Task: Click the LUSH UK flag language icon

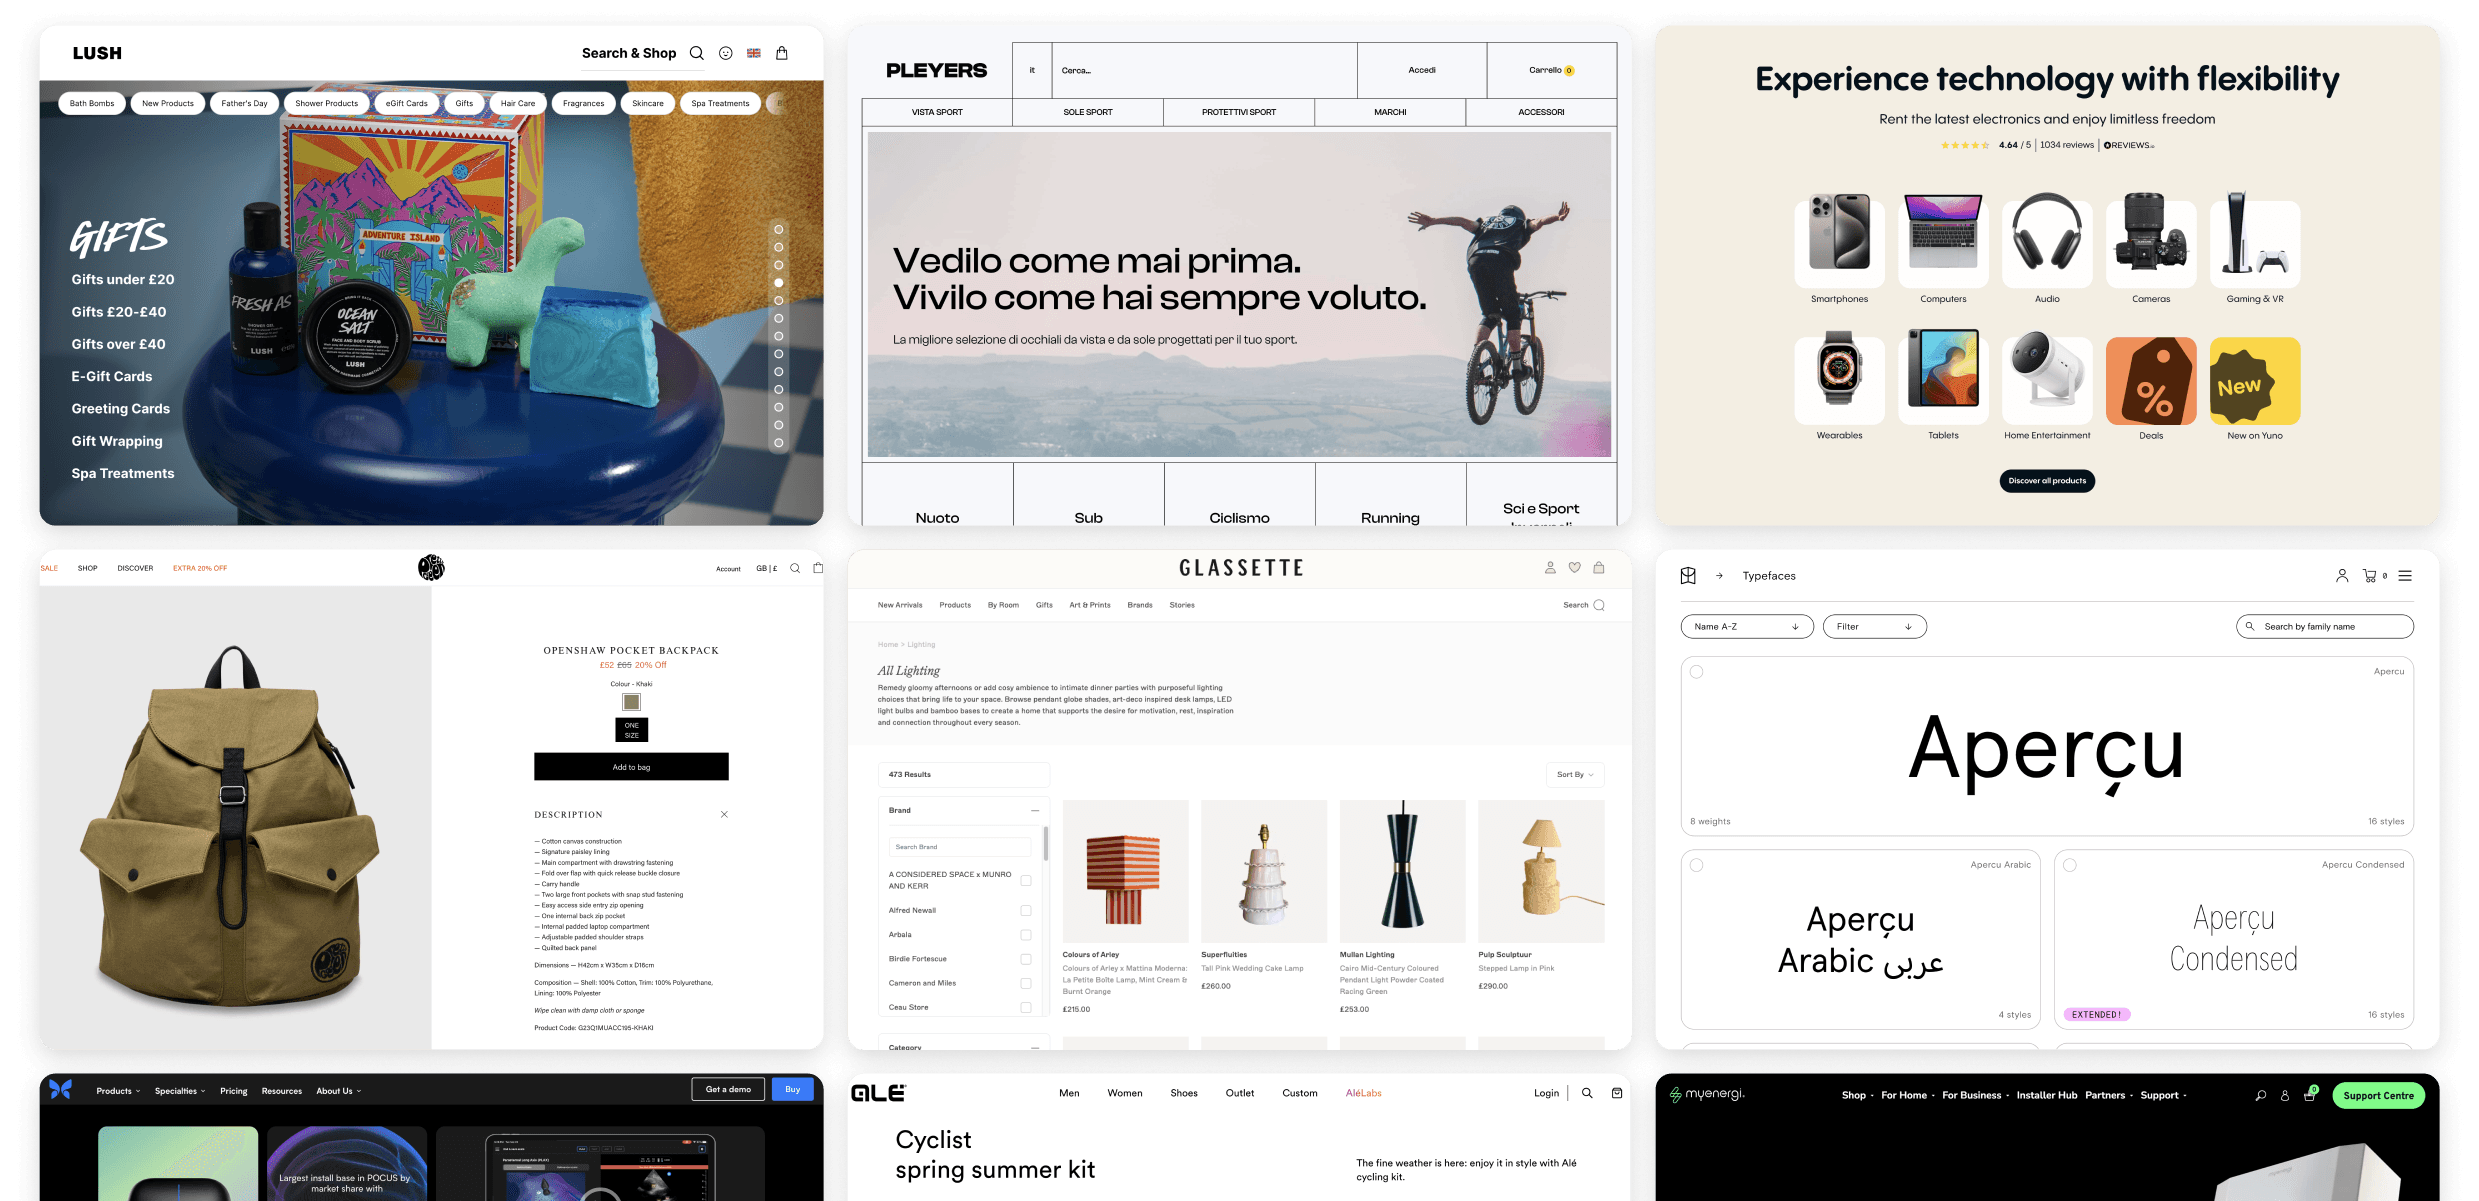Action: pyautogui.click(x=754, y=53)
